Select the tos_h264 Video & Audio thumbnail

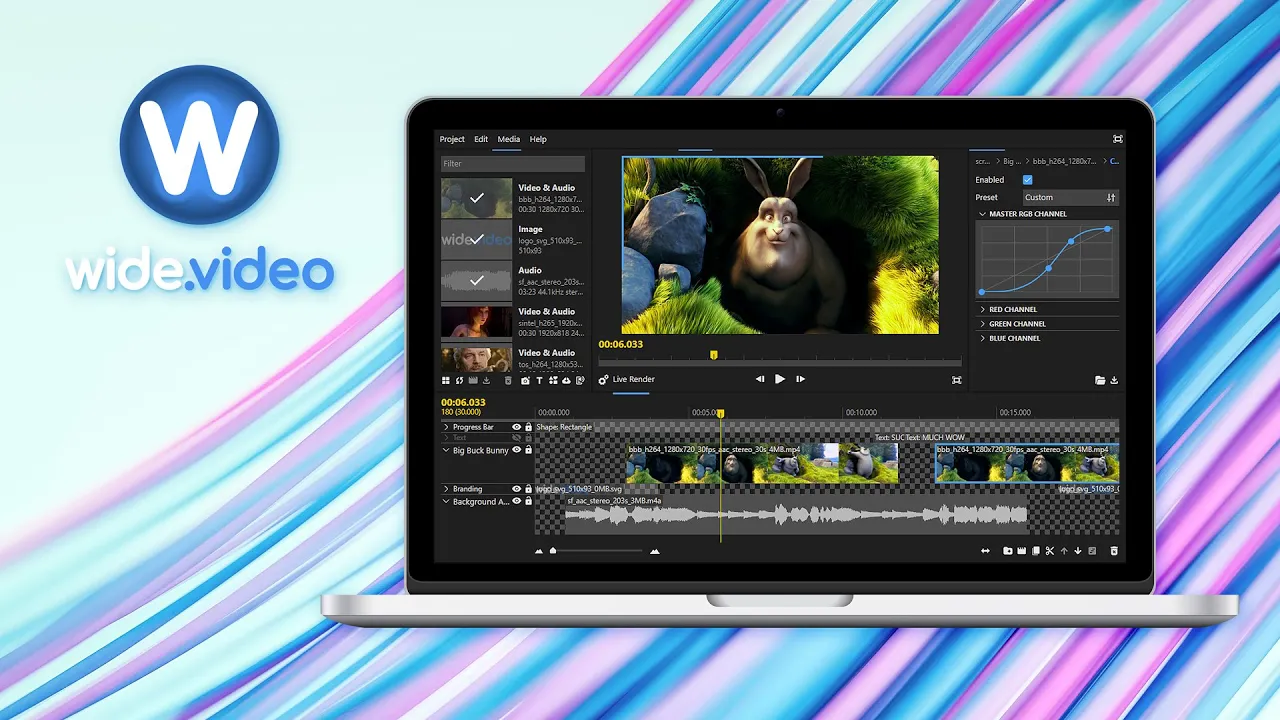tap(477, 358)
